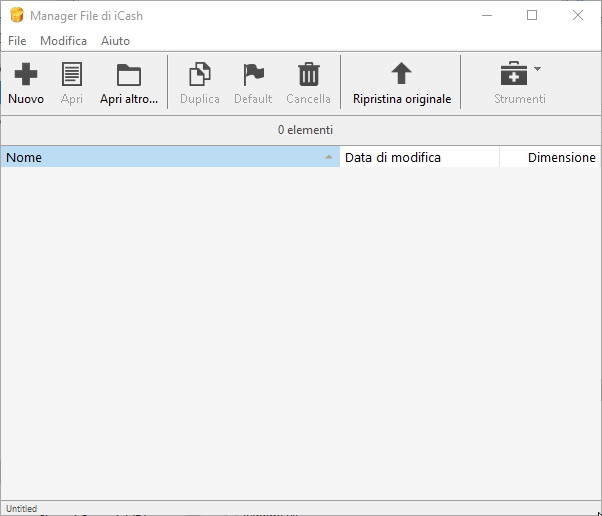This screenshot has height=516, width=602.
Task: Click the Duplica copy icon
Action: click(200, 74)
